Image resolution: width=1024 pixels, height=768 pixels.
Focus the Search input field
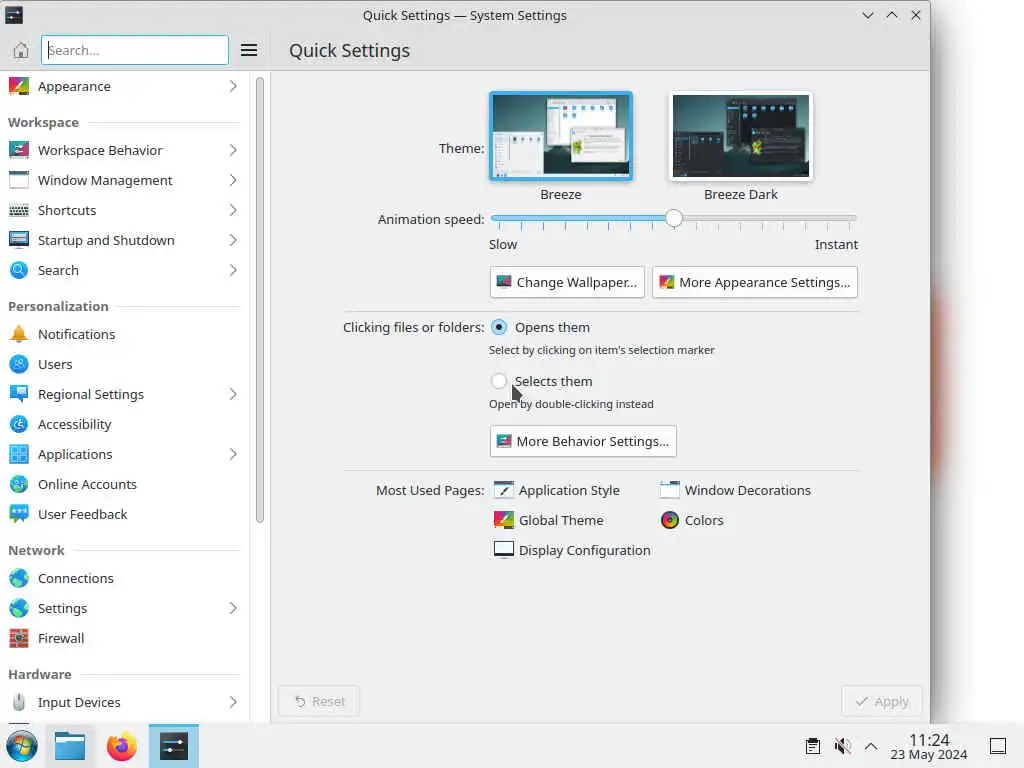135,50
